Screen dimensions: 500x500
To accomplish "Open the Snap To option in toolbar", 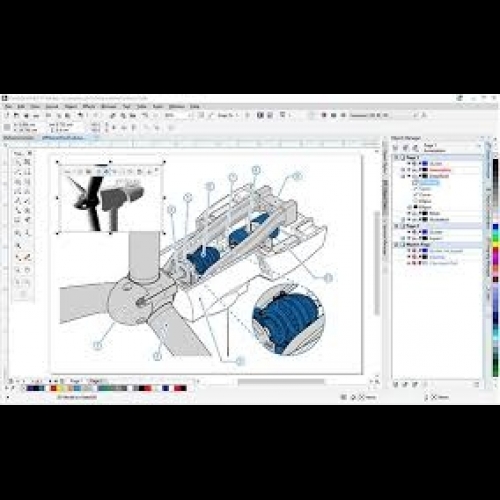I will click(227, 115).
